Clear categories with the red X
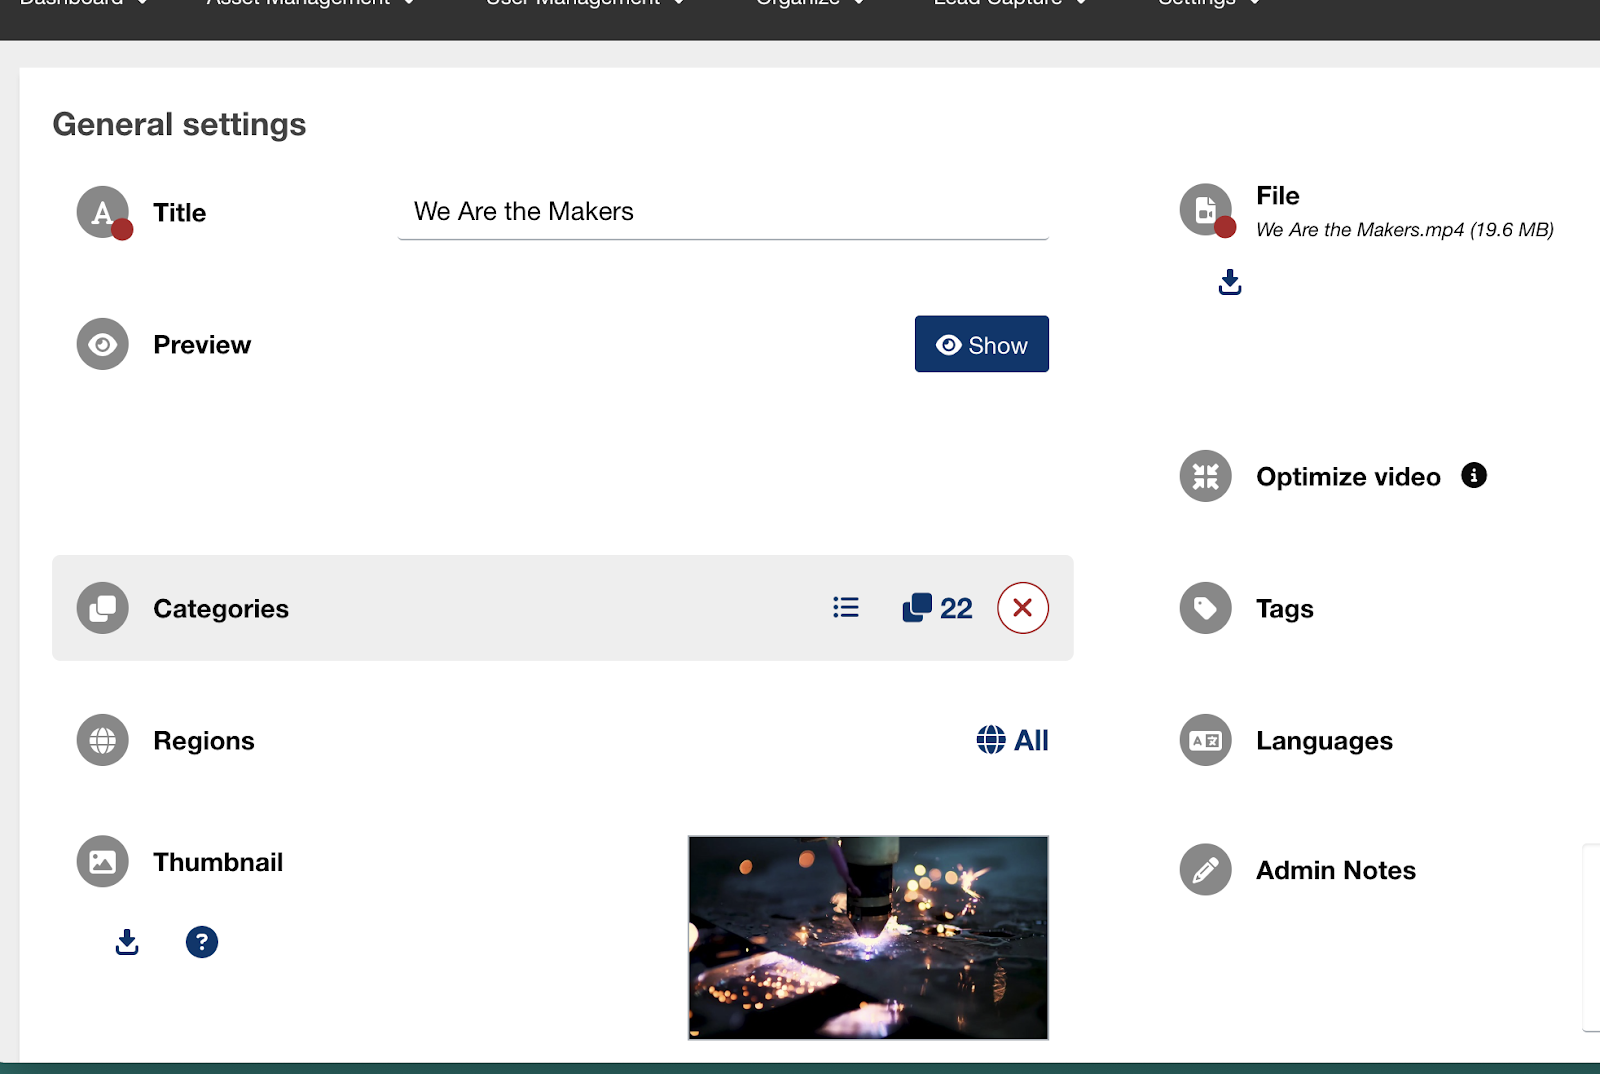This screenshot has height=1074, width=1600. pos(1022,607)
